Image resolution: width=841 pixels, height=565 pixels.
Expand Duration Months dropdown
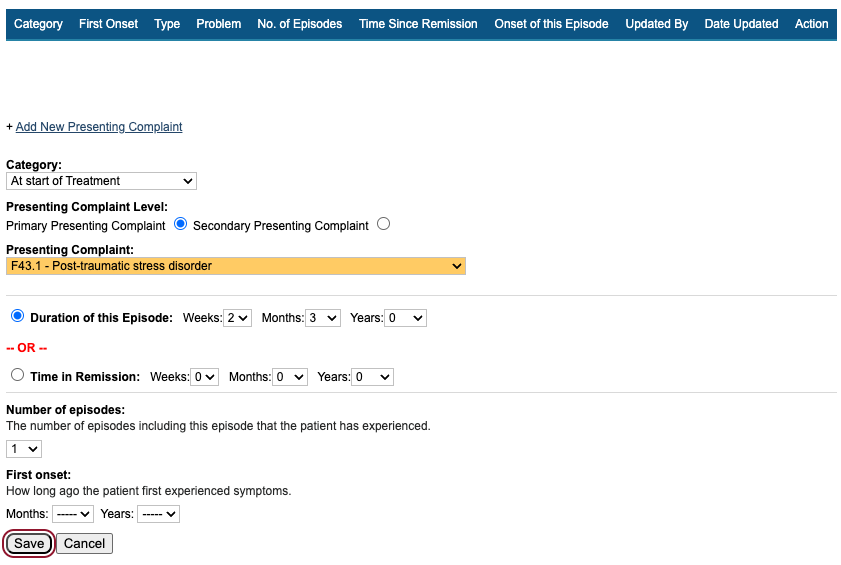click(x=323, y=318)
